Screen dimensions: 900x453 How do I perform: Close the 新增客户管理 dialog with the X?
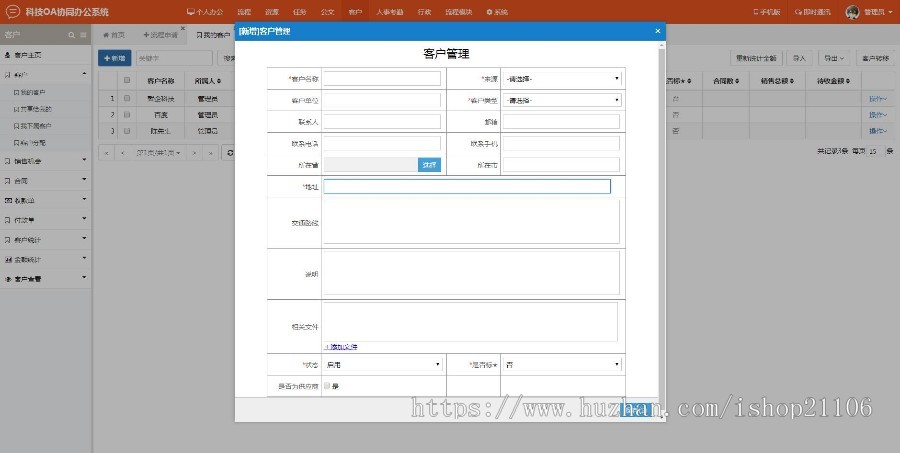tap(658, 31)
